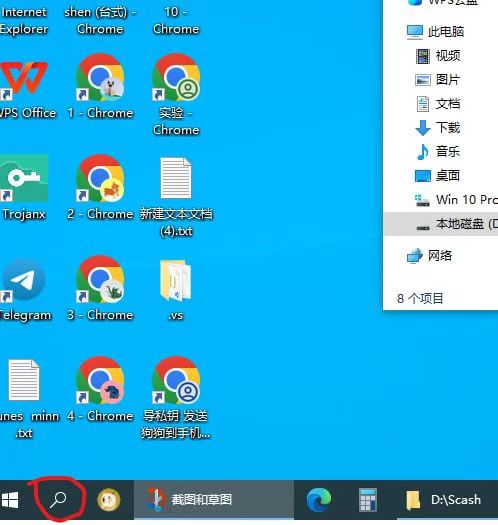
Task: Select the Internet Explorer desktop label
Action: (23, 20)
